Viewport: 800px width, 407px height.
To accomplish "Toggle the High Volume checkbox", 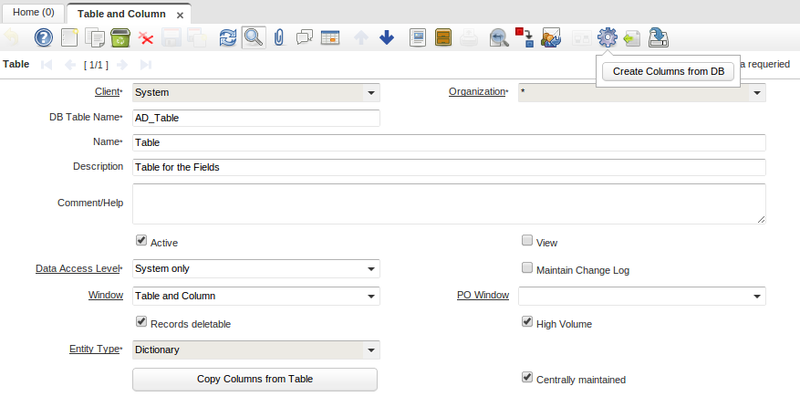I will (x=527, y=323).
